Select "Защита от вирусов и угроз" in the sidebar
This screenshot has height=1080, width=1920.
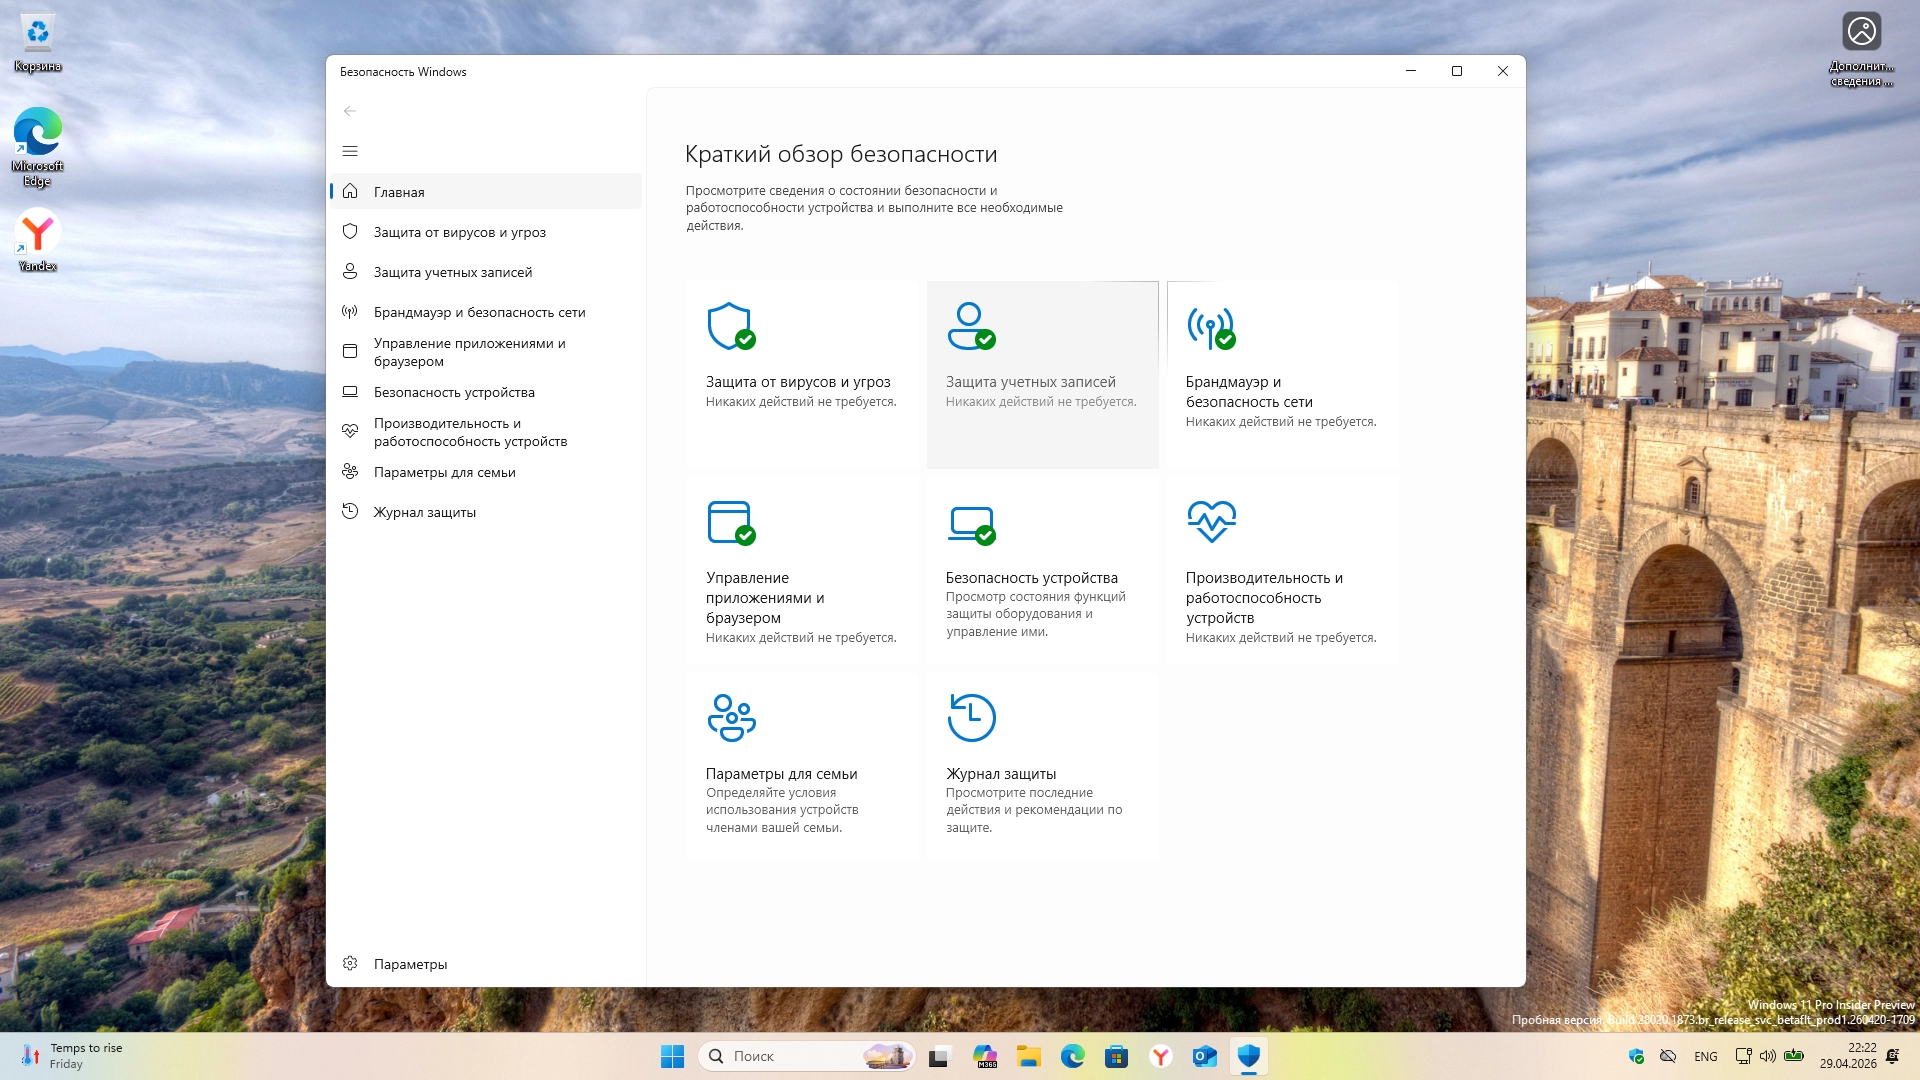click(459, 232)
